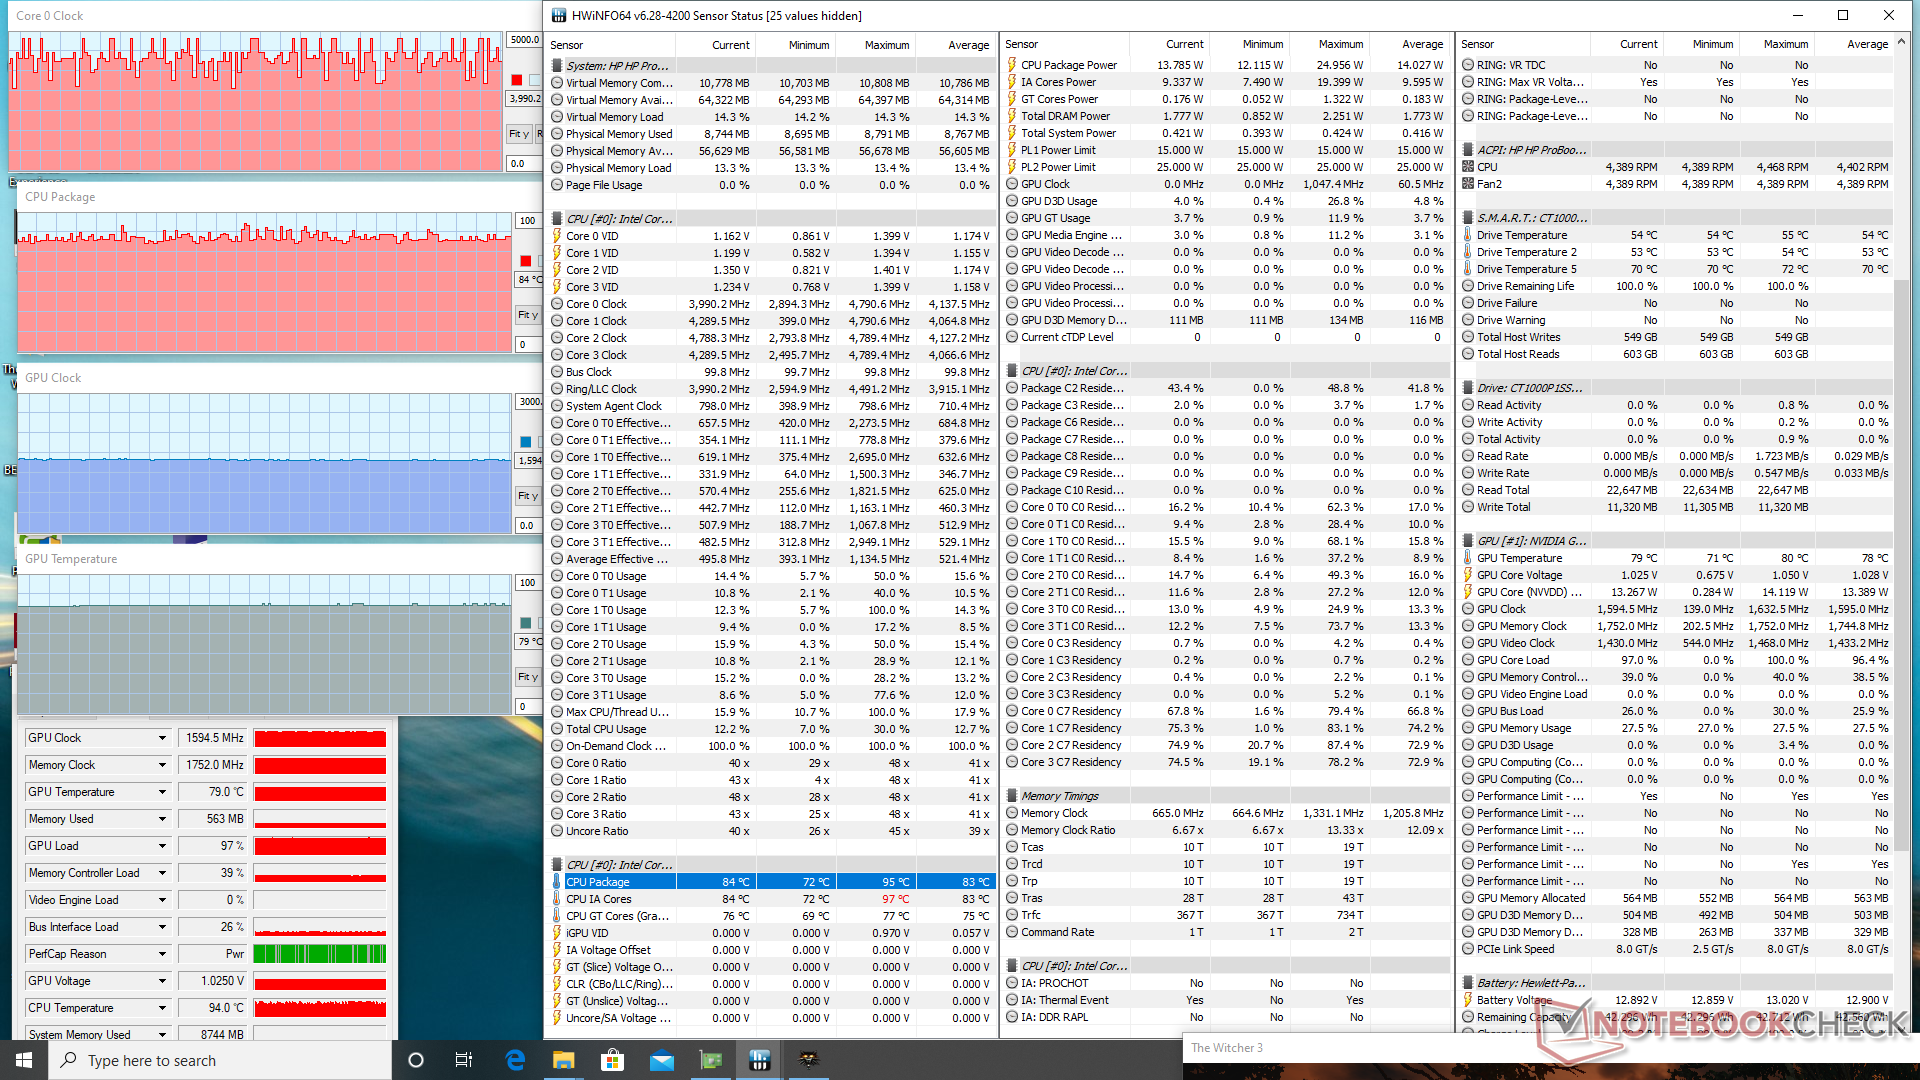Open the Memory Controller Load dropdown
Screen dimensions: 1920x1080
coord(162,873)
